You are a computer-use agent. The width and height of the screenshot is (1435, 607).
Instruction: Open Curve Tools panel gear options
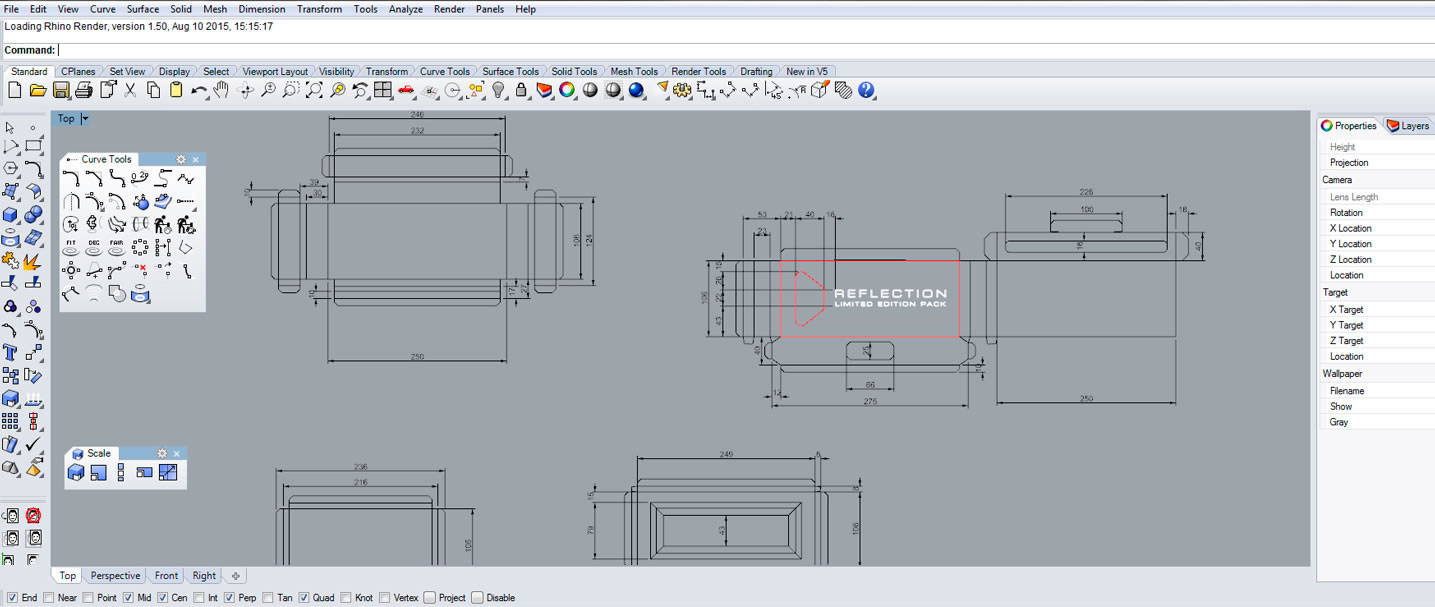click(181, 159)
